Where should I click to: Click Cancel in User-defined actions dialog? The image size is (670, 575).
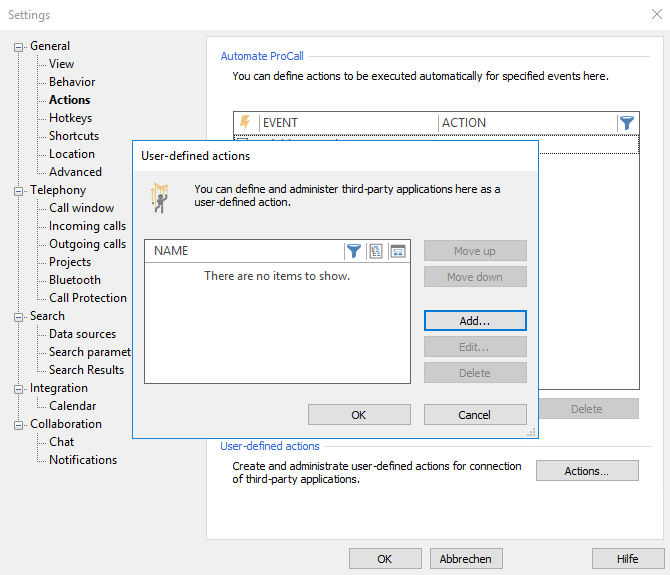click(x=475, y=415)
